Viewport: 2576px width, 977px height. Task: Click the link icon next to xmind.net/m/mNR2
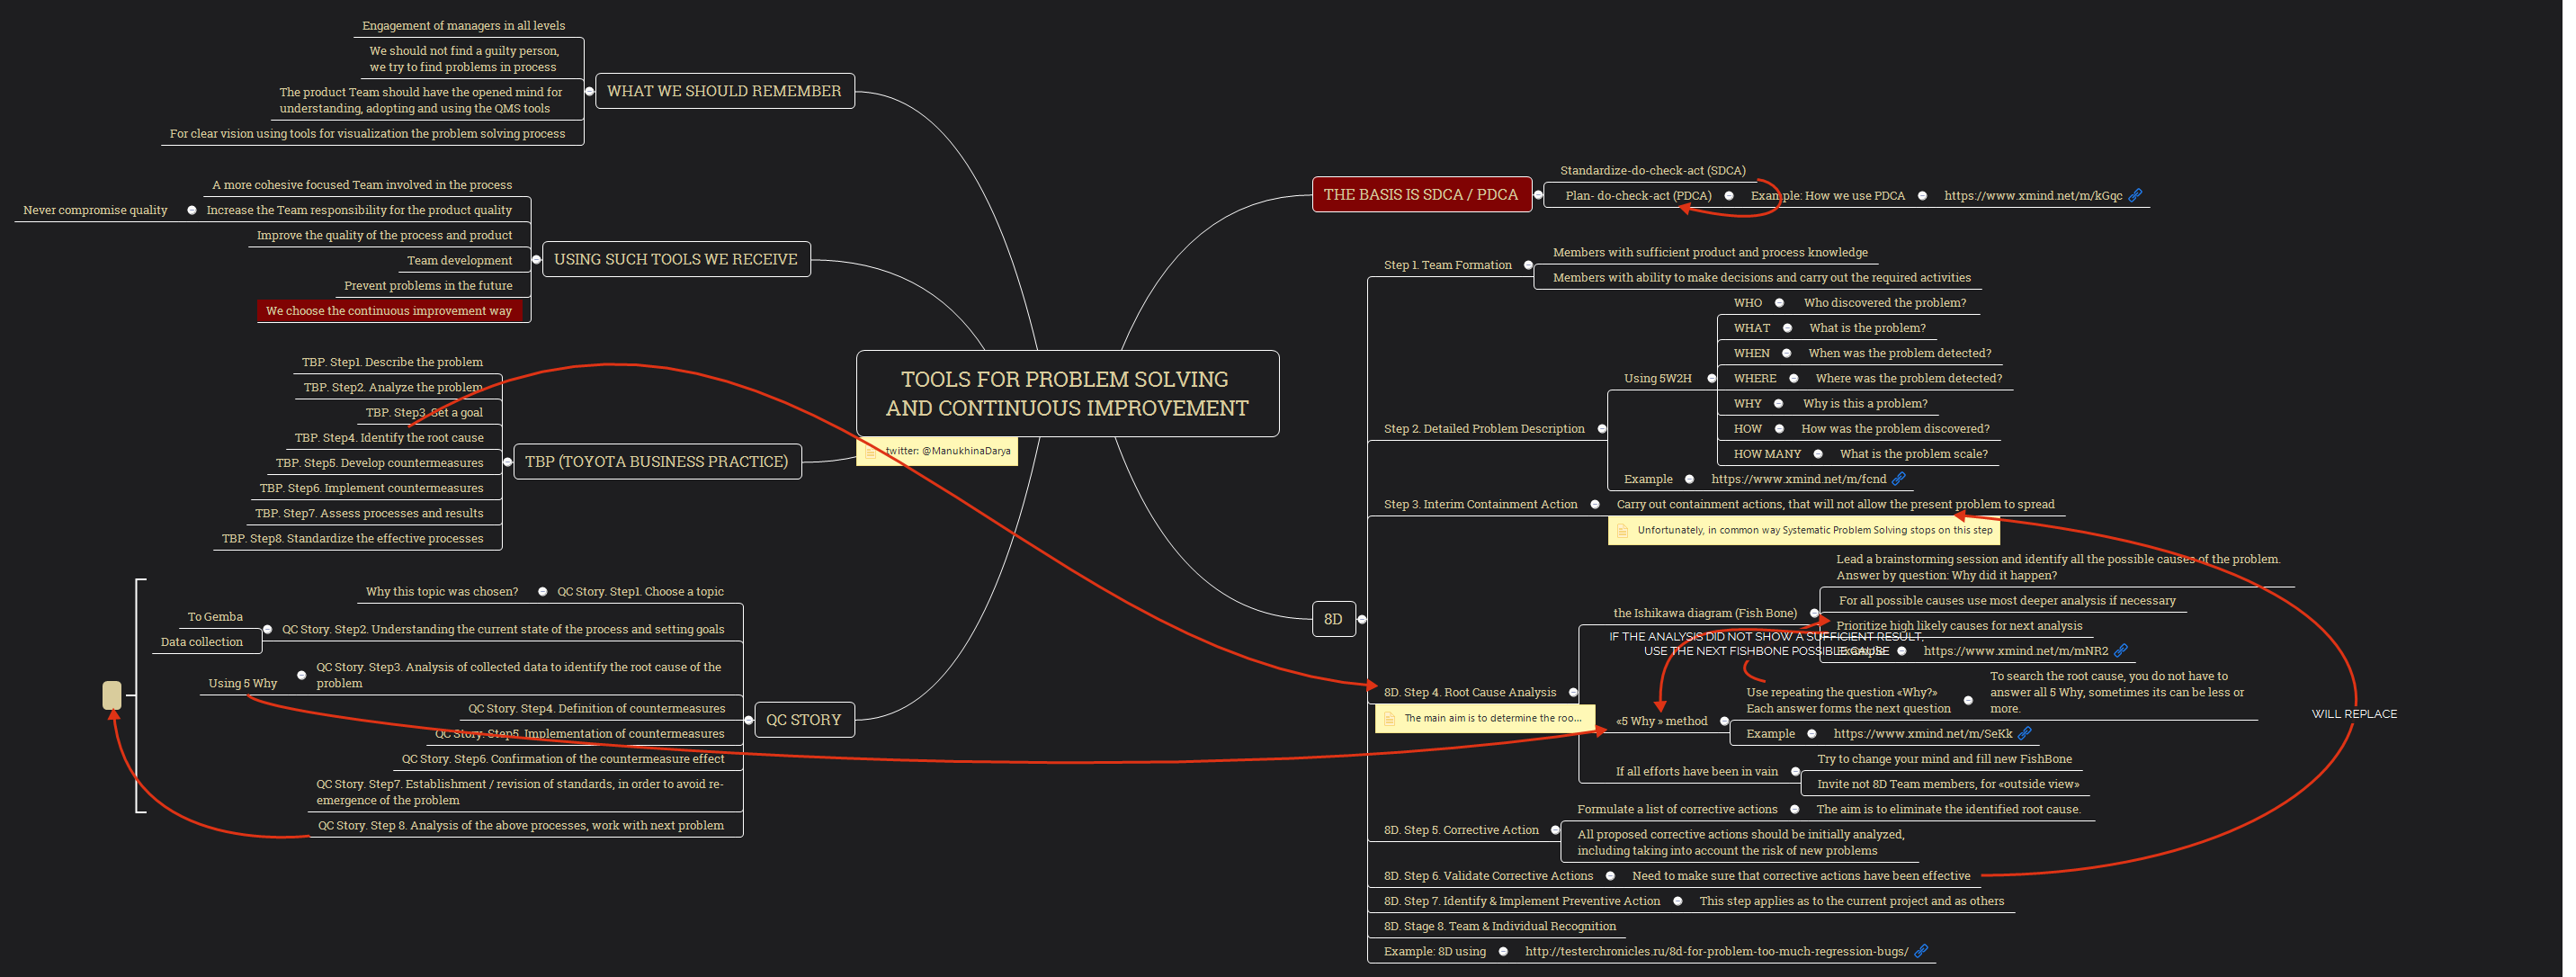tap(2122, 650)
